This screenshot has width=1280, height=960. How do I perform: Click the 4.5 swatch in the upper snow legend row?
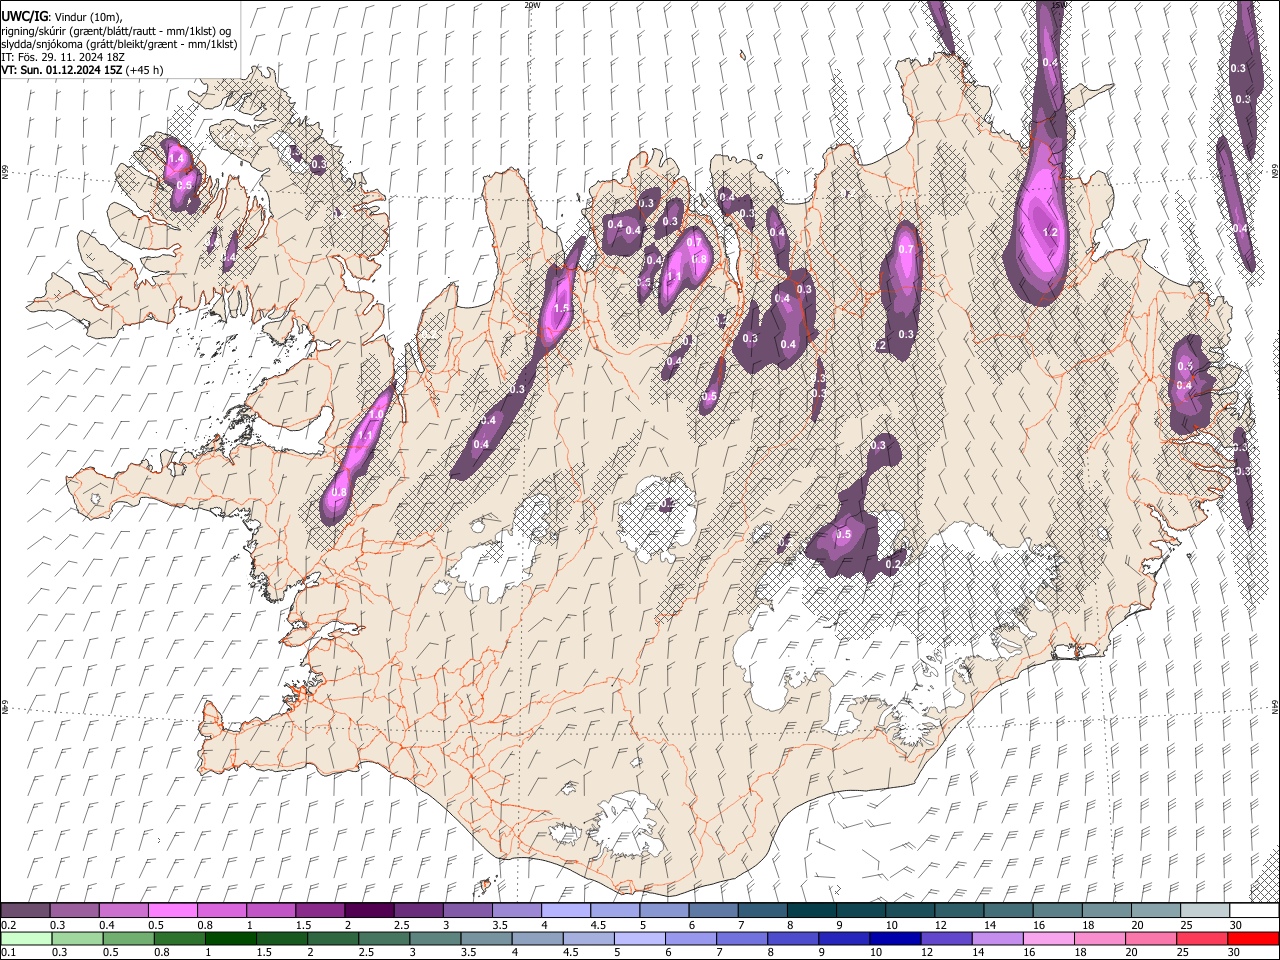click(614, 911)
